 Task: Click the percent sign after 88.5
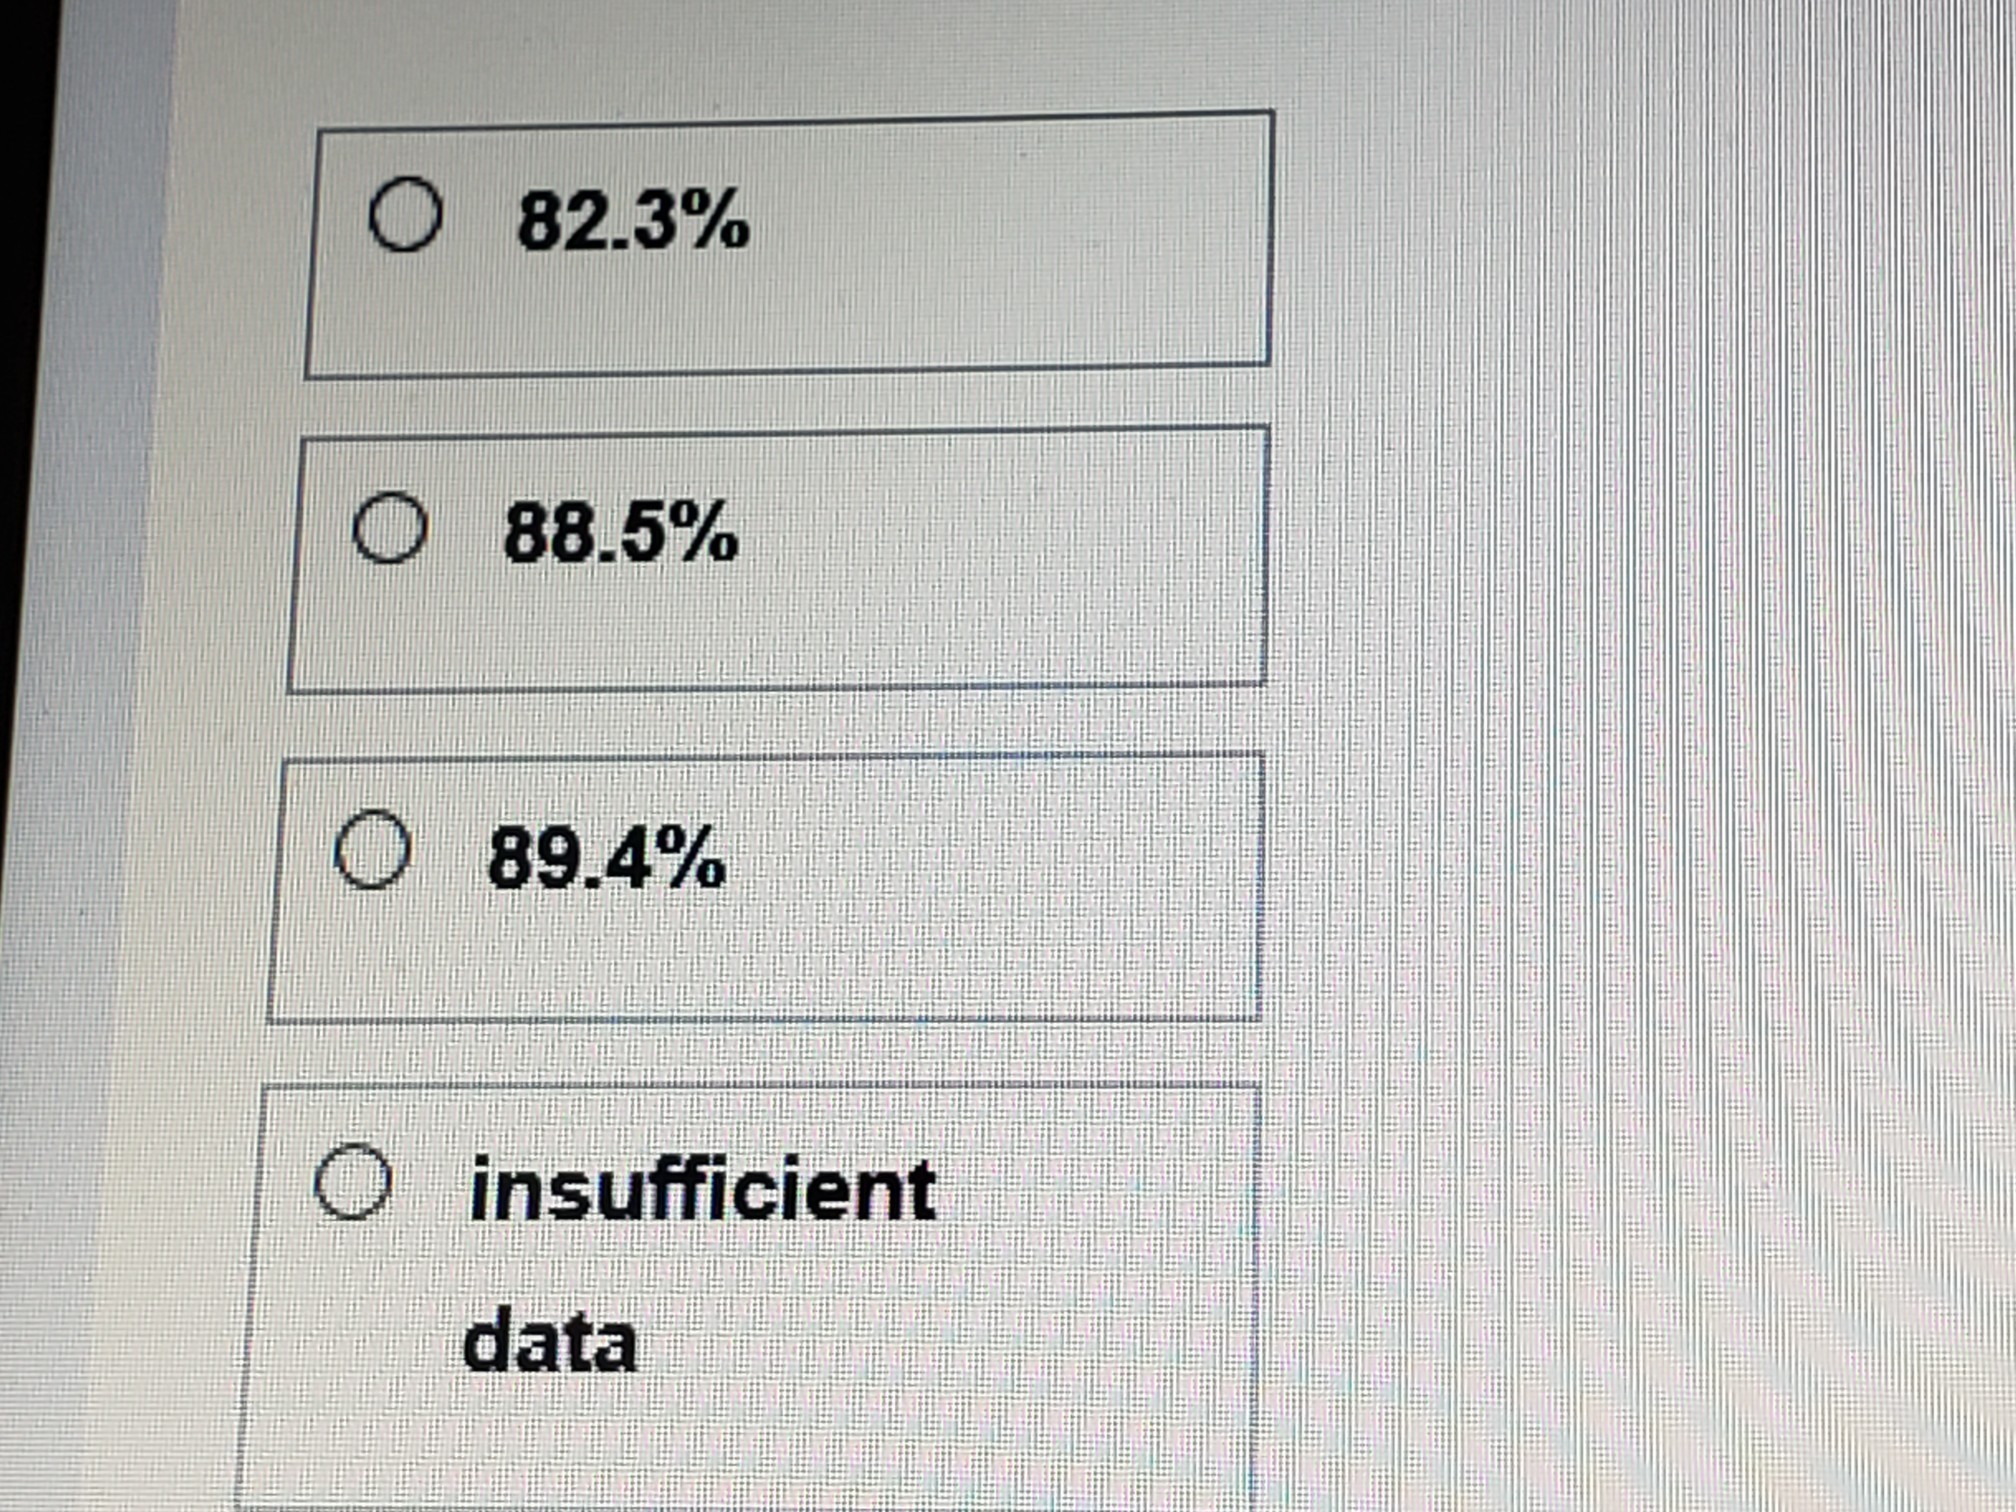(705, 533)
